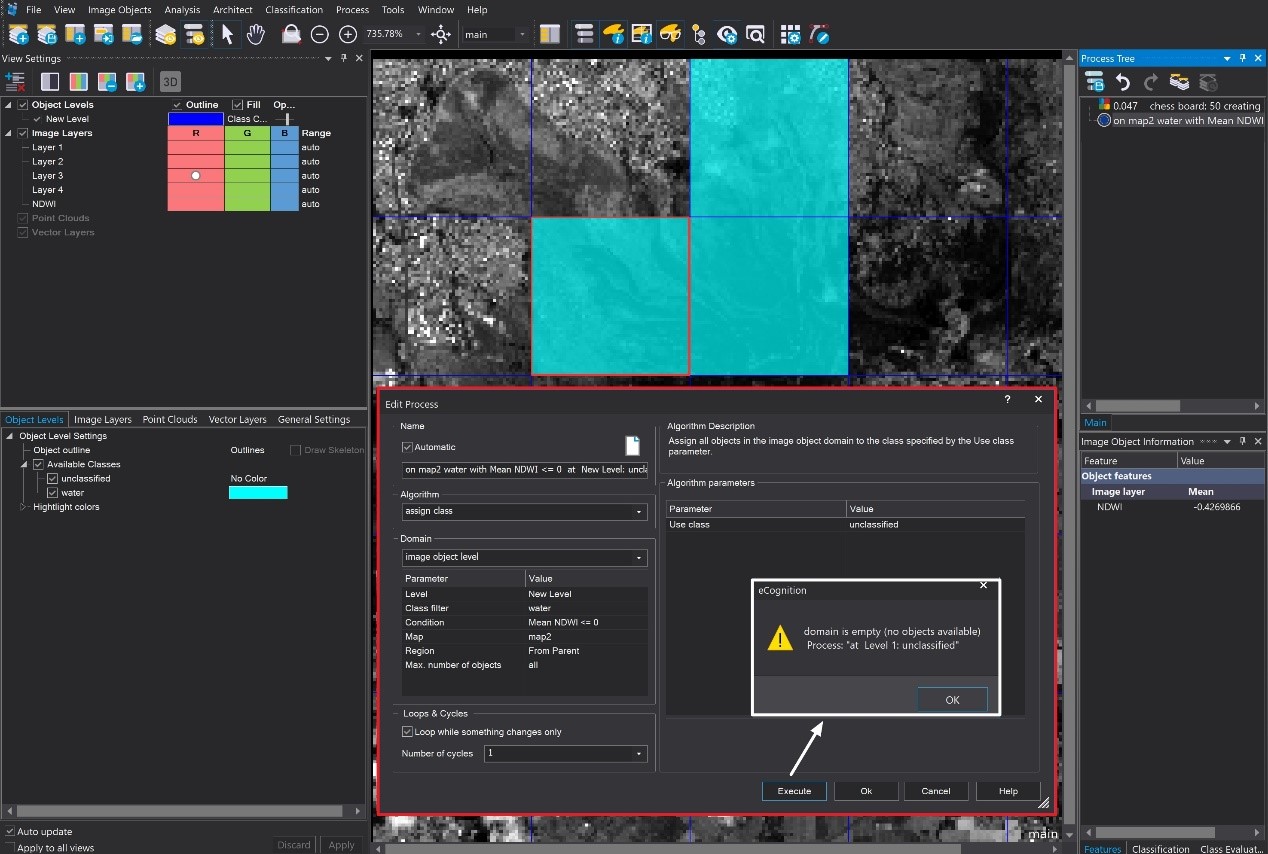Click the 3D view button

pos(171,82)
